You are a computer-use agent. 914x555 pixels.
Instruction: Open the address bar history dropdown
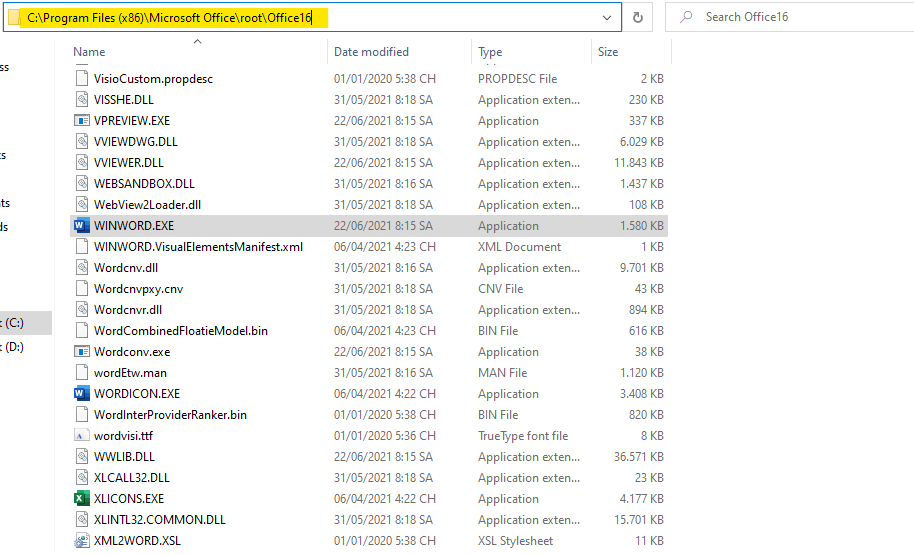[x=607, y=17]
